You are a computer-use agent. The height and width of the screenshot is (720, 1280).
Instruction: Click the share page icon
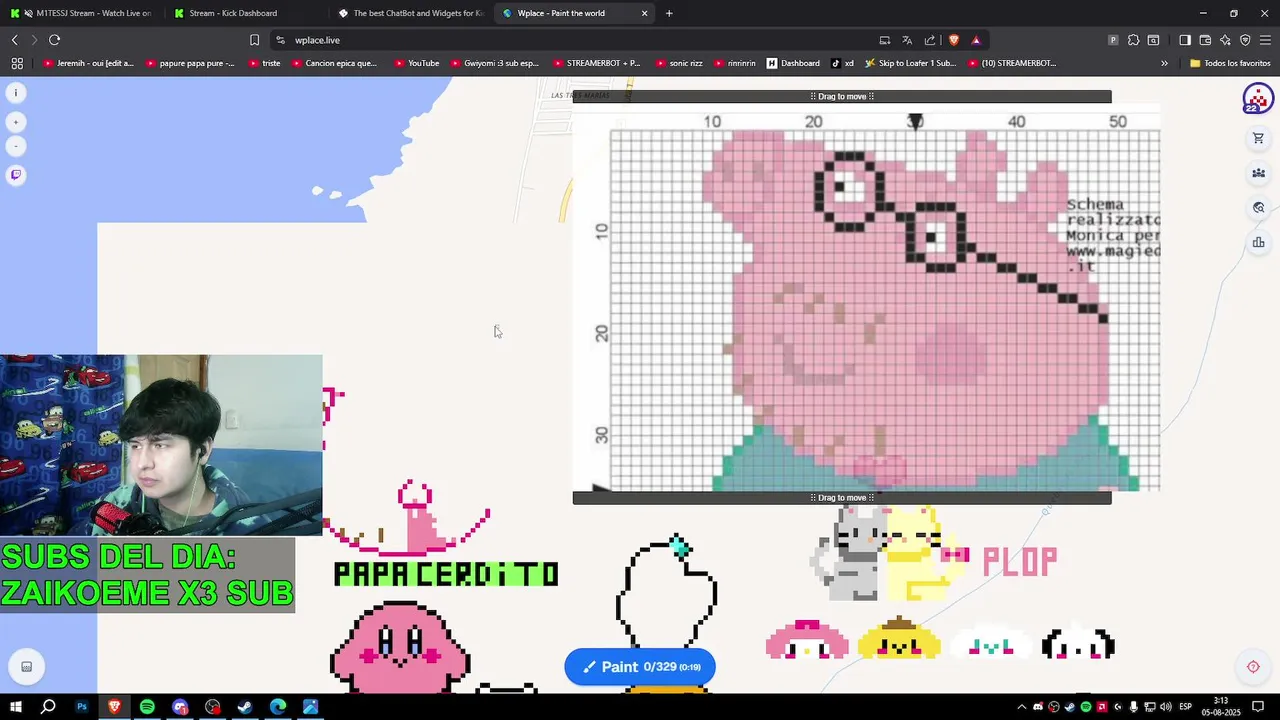(930, 40)
